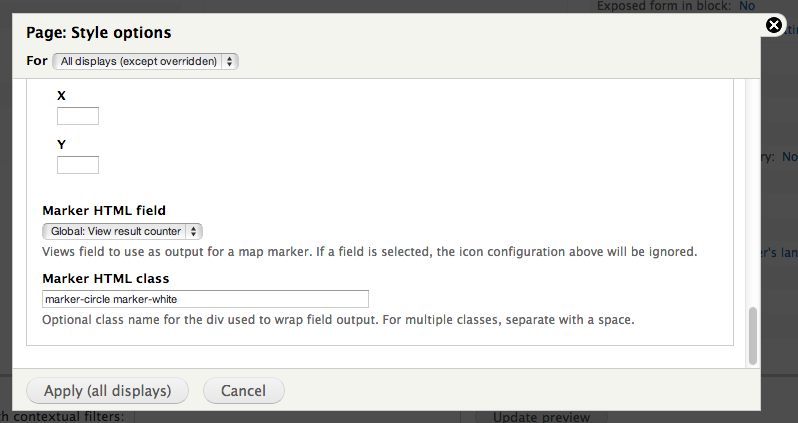
Task: Click the "Marker HTML field" label
Action: click(104, 210)
